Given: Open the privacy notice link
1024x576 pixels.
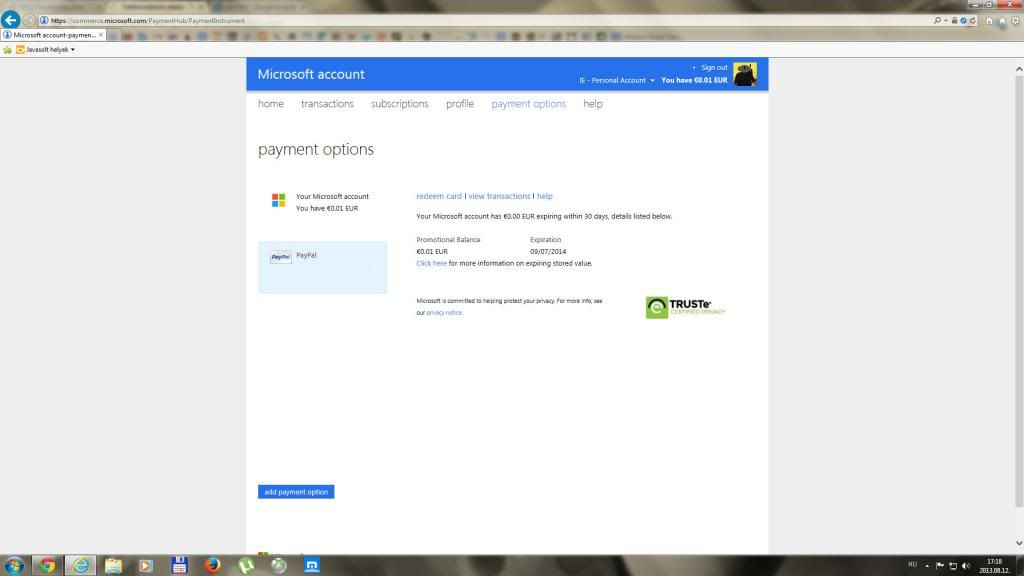Looking at the screenshot, I should (444, 313).
